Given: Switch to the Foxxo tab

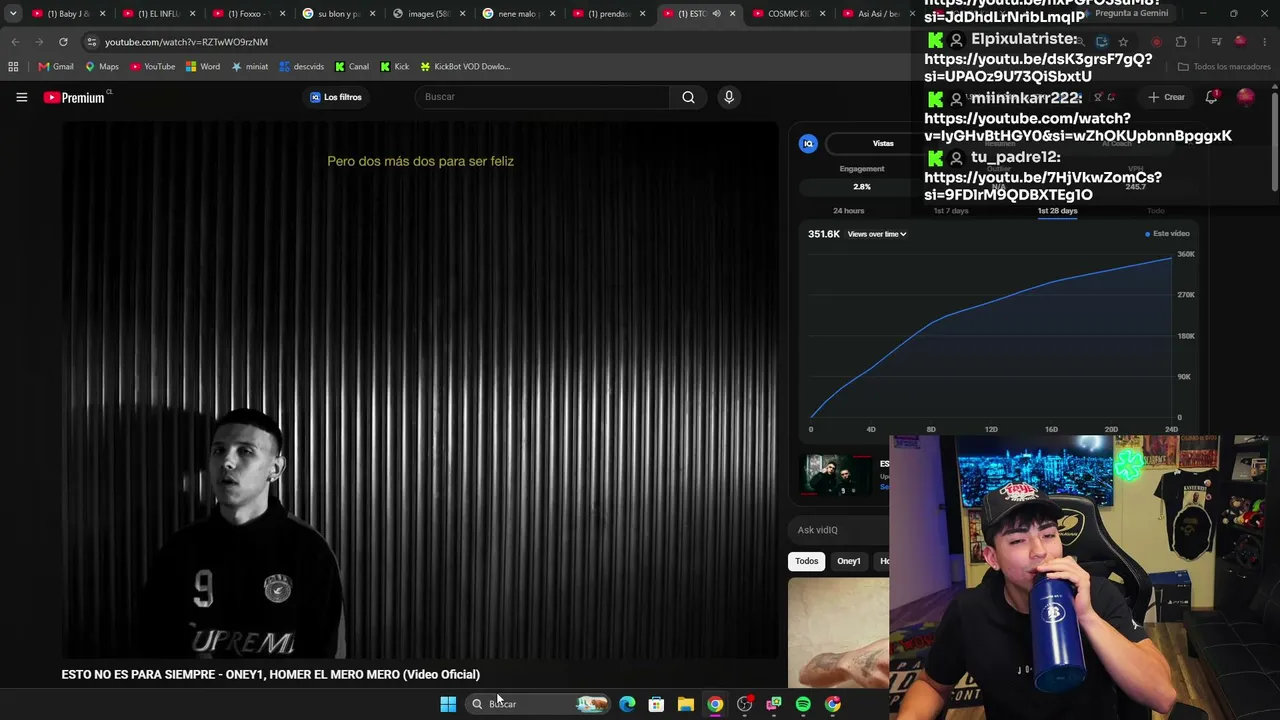Looking at the screenshot, I should (x=246, y=14).
